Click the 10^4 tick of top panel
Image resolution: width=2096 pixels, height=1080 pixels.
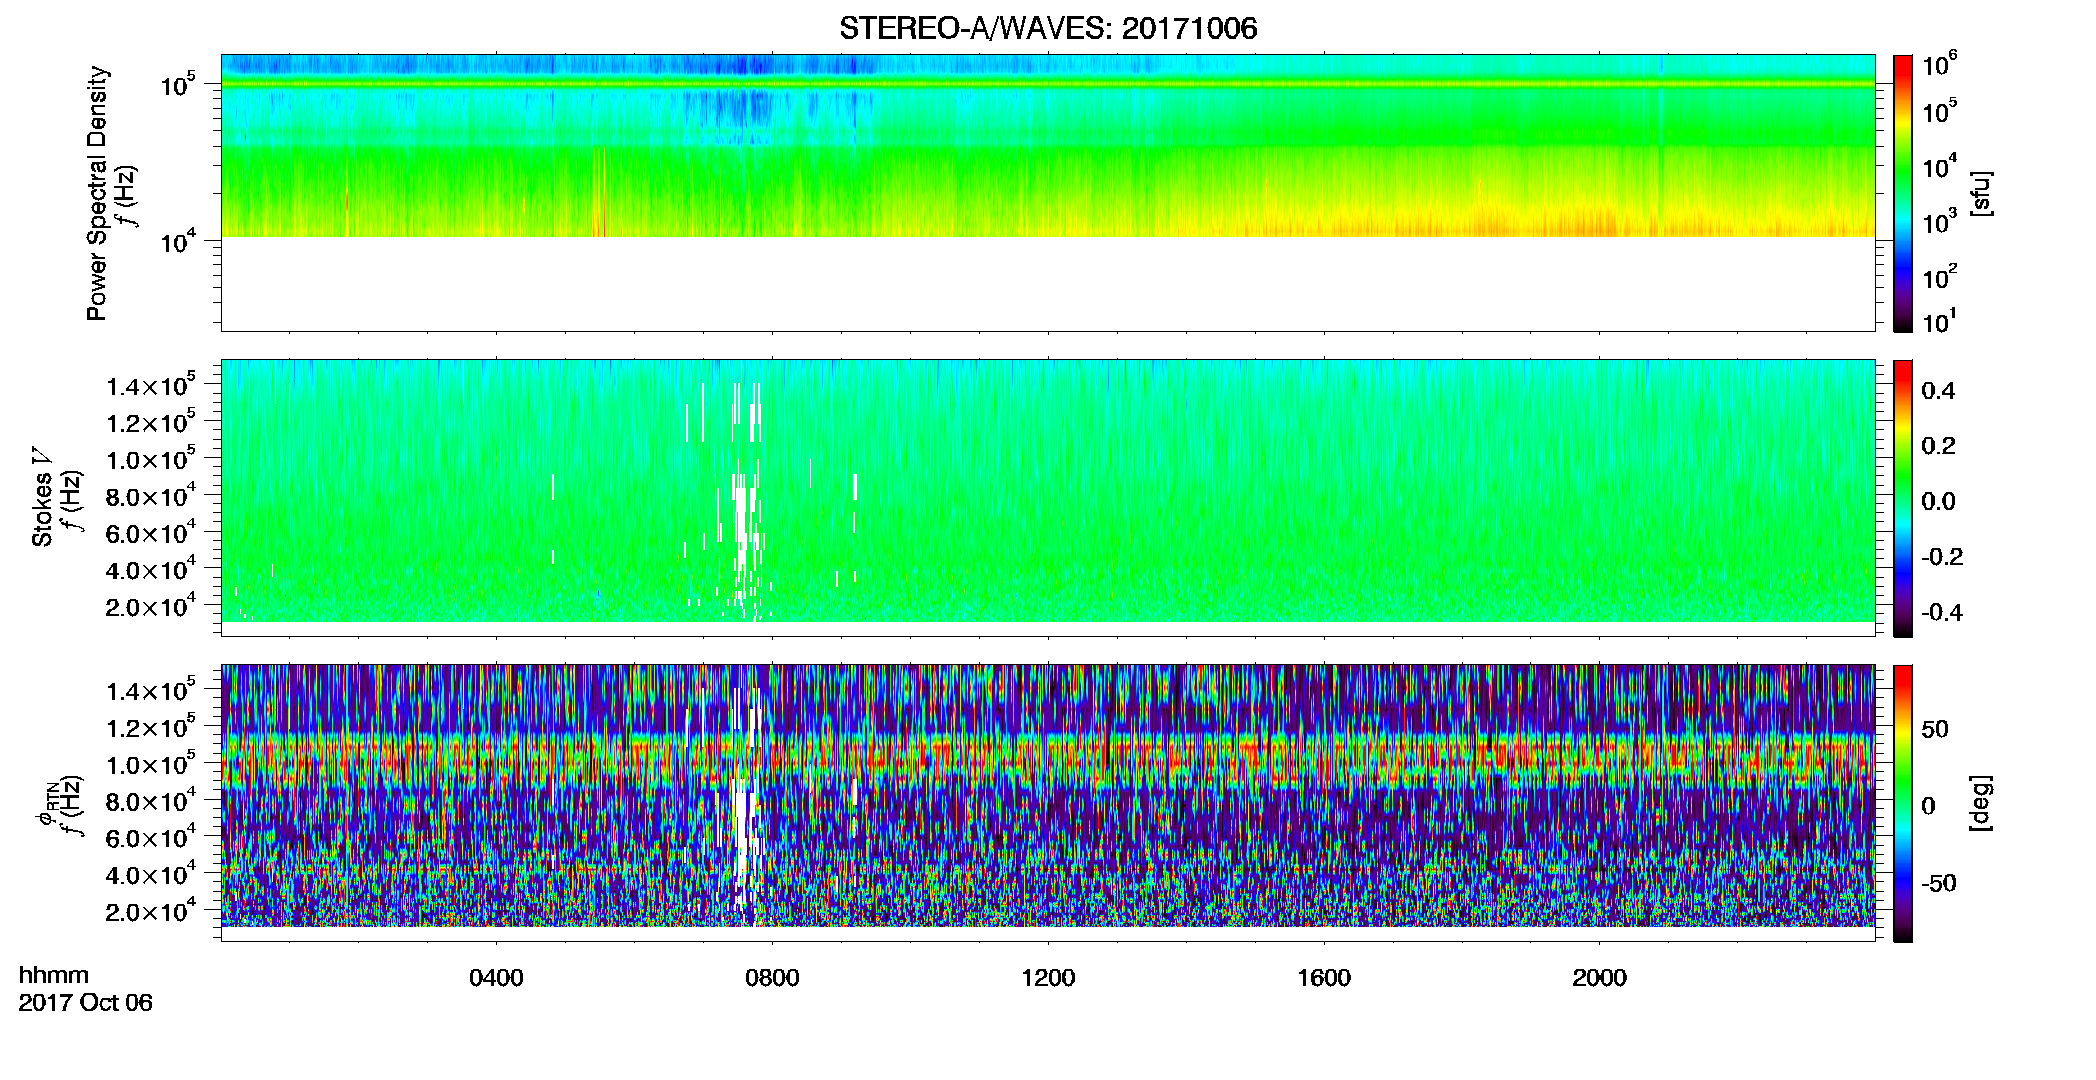pos(178,242)
